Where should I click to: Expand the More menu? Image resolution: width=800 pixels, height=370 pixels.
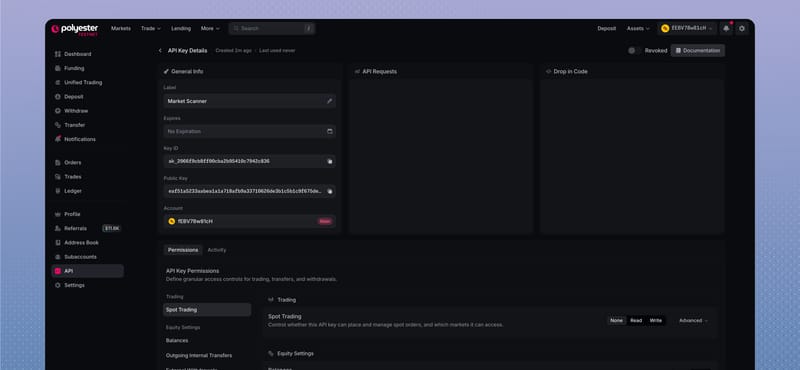tap(210, 29)
